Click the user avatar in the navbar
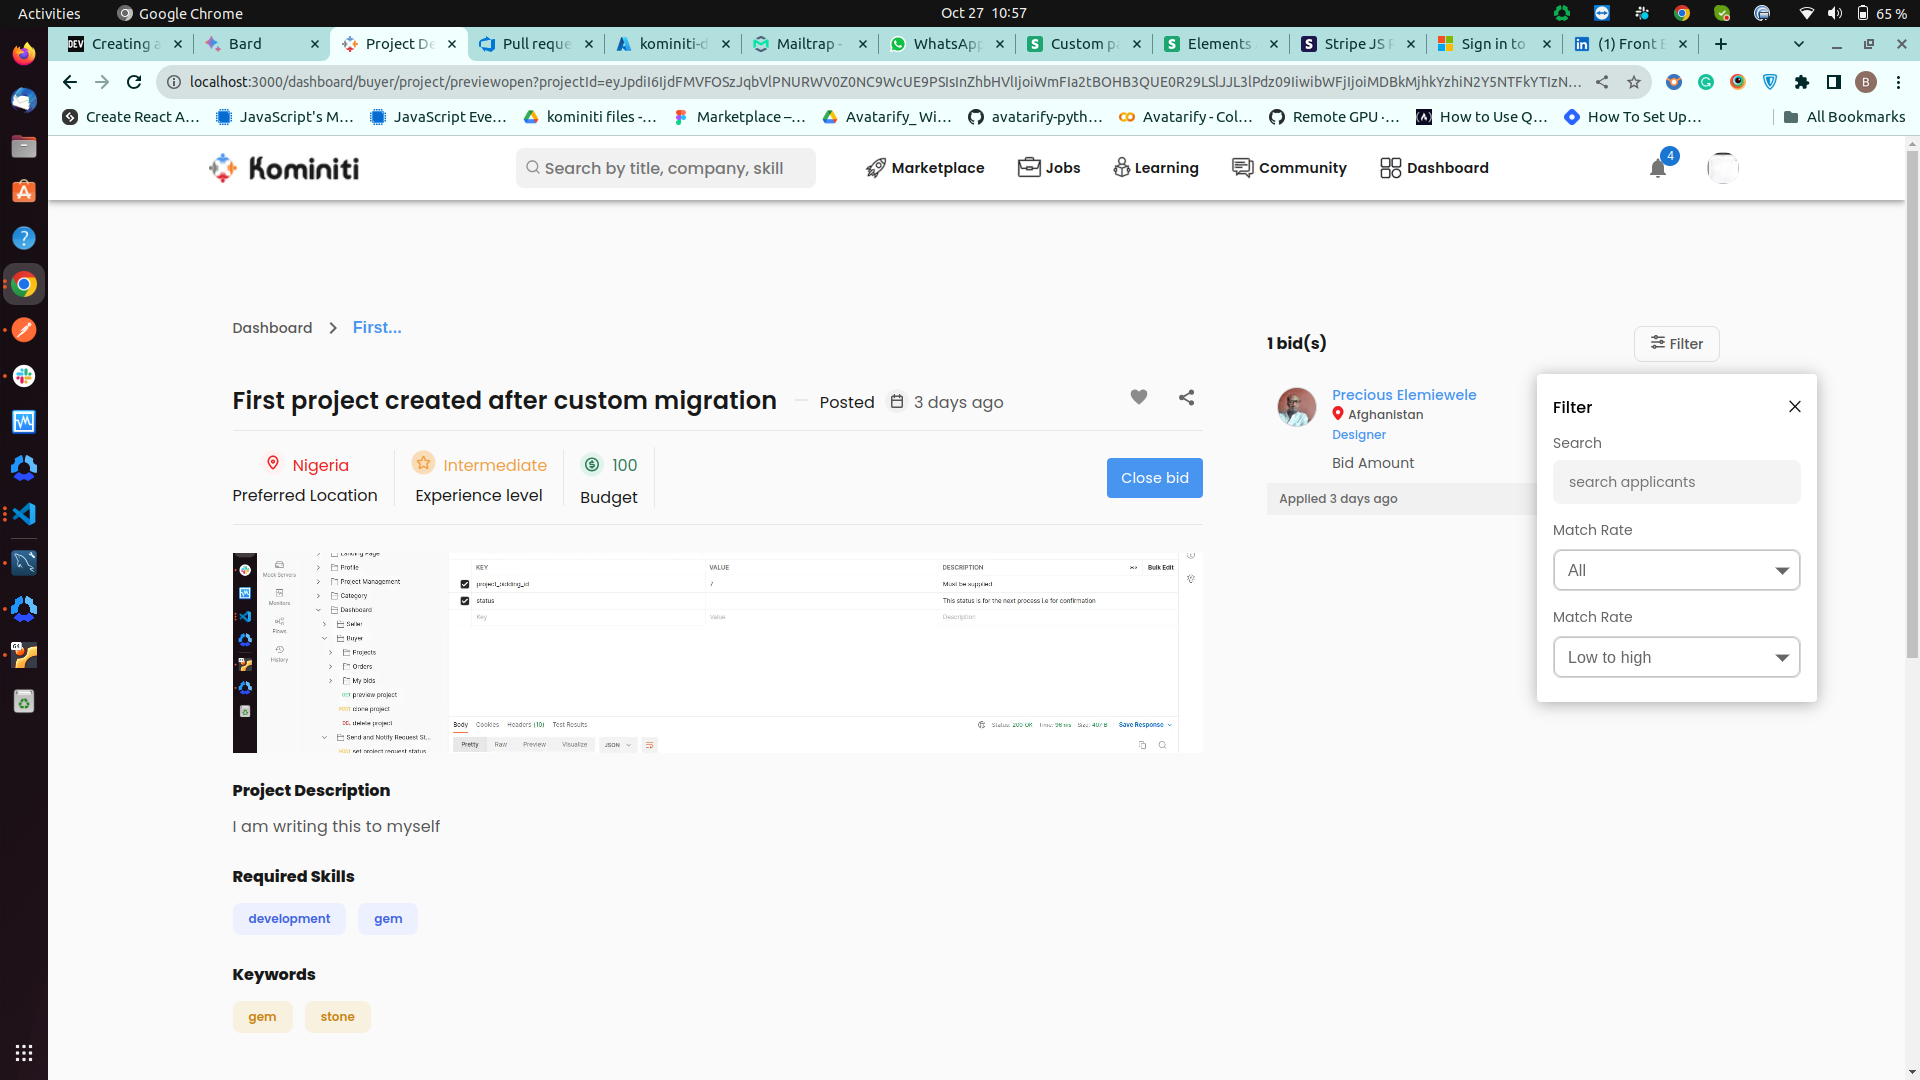This screenshot has width=1920, height=1080. pos(1722,168)
